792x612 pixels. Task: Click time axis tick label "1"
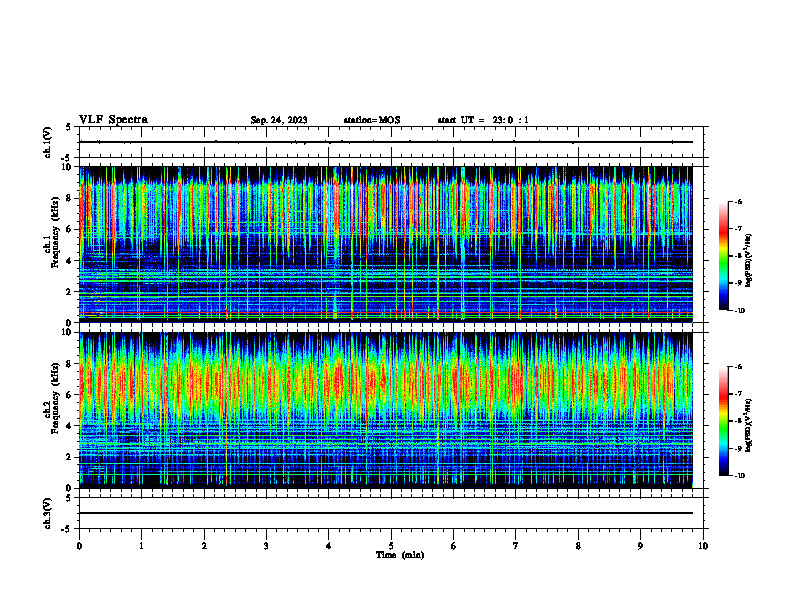click(141, 546)
